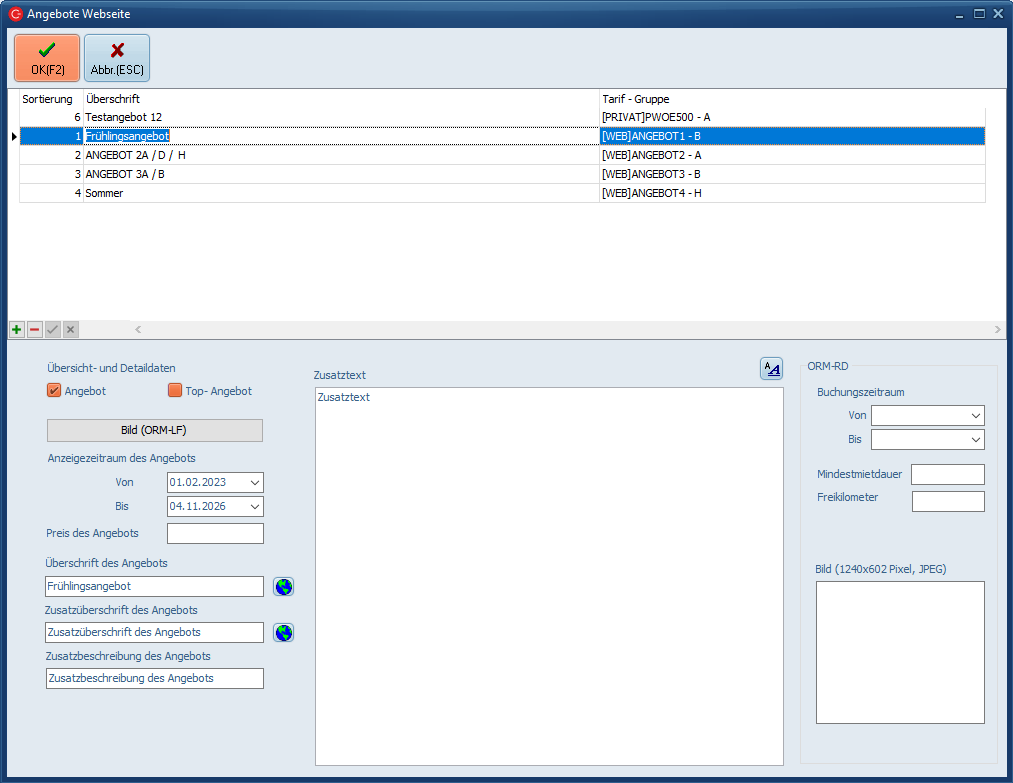Click the checkmark save record icon
The height and width of the screenshot is (783, 1013).
(52, 330)
